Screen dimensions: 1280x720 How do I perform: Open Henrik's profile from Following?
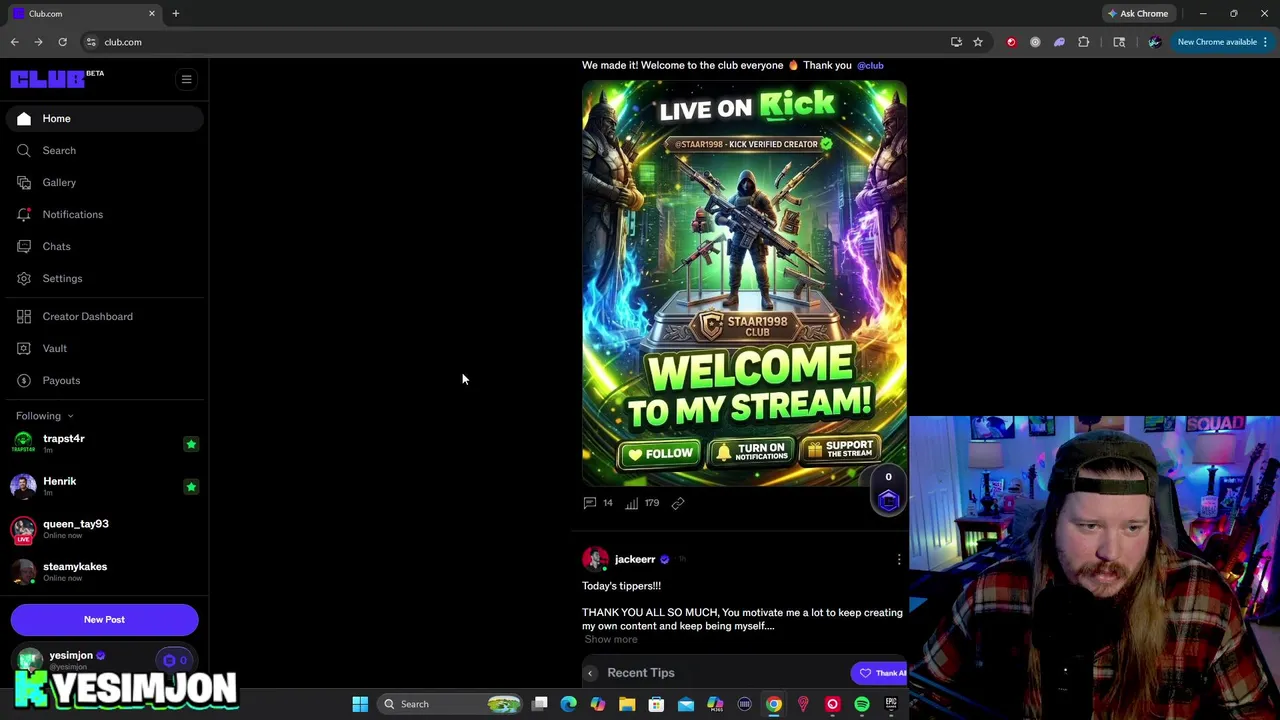[x=59, y=481]
